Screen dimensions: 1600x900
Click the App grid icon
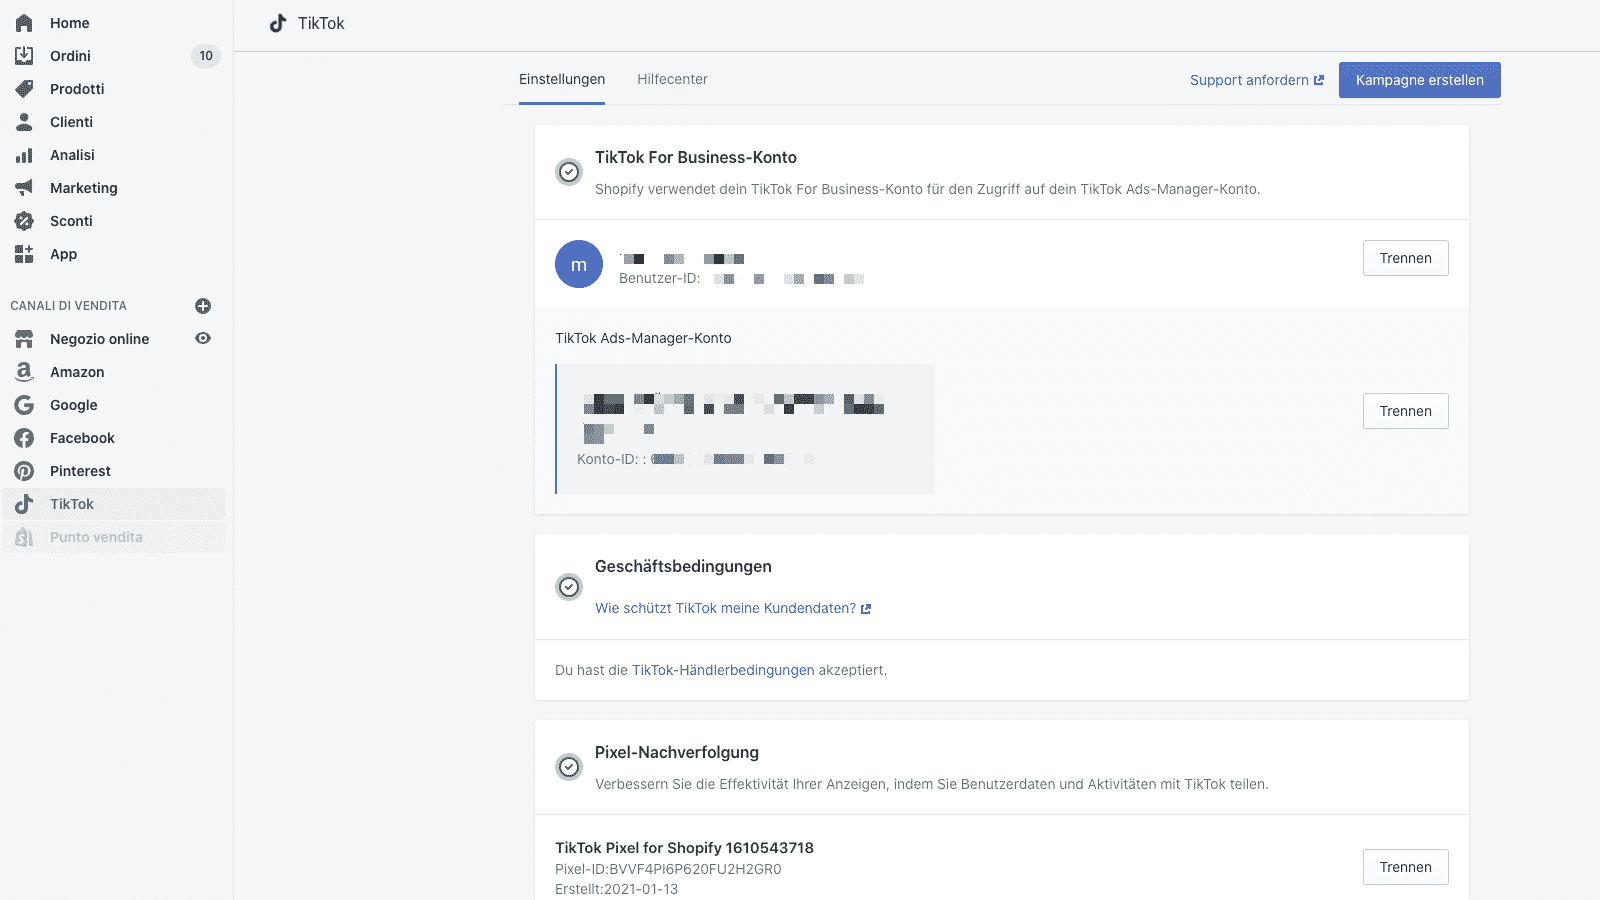(x=24, y=254)
